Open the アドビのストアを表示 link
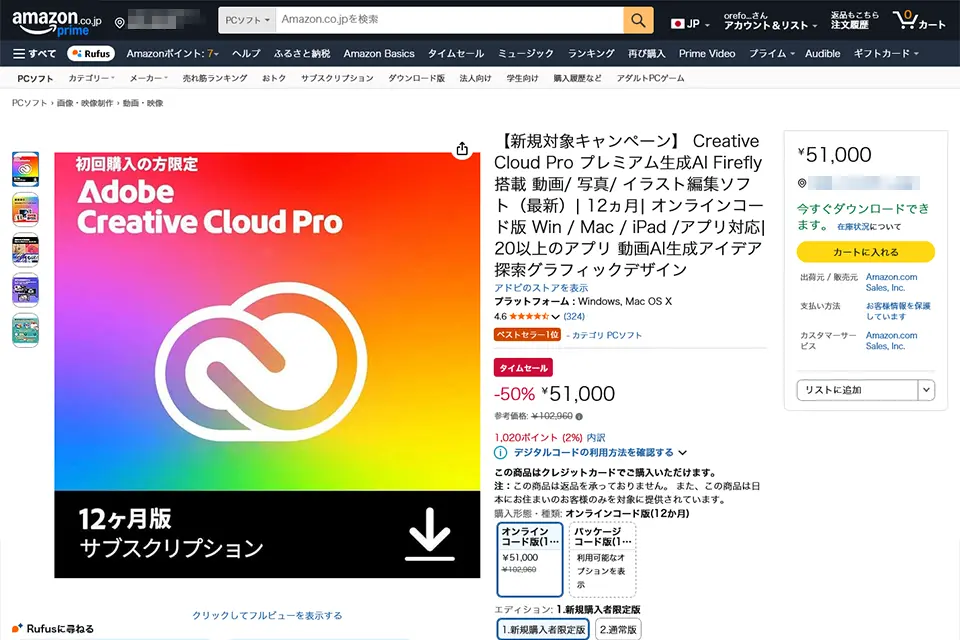Screen dimensions: 960x640 coord(541,288)
